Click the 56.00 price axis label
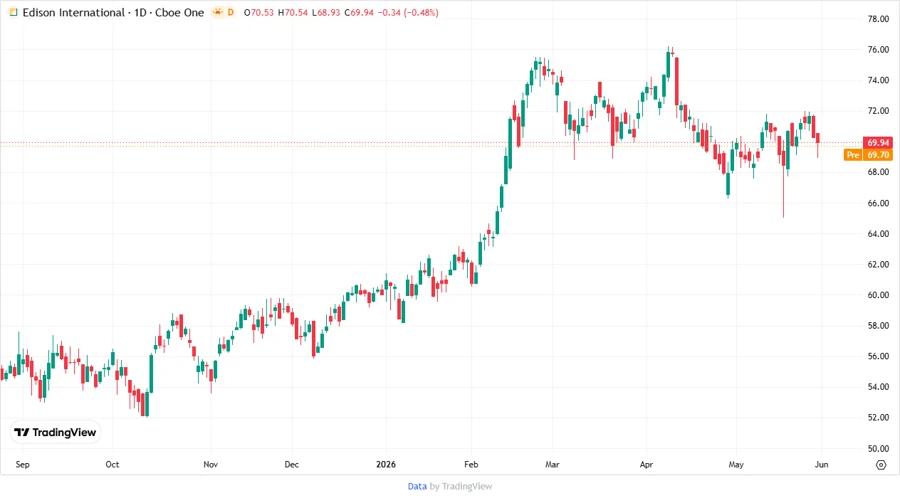This screenshot has width=900, height=498. (878, 356)
